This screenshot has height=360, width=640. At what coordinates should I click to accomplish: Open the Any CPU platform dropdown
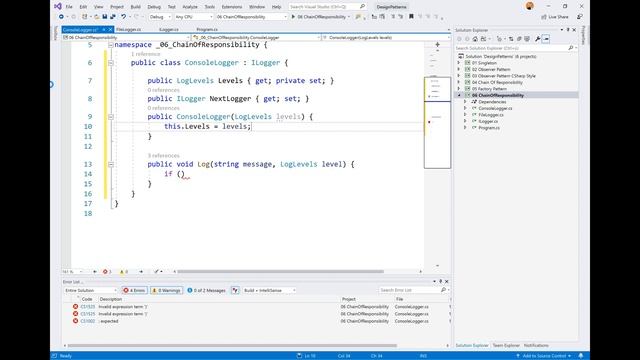coord(194,17)
